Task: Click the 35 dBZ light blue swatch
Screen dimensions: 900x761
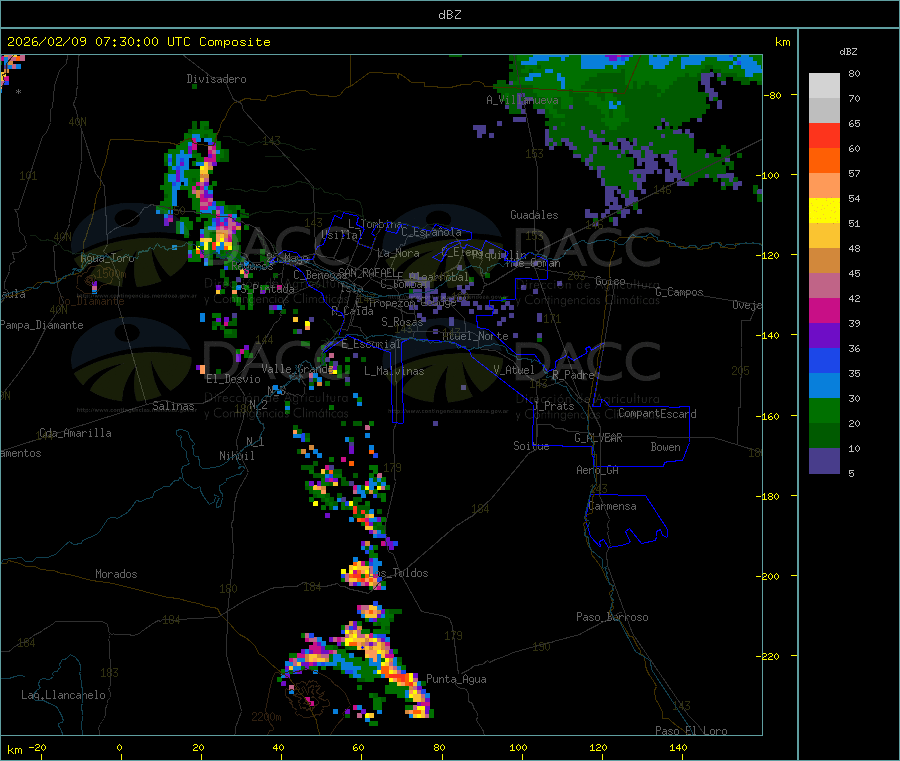Action: click(824, 386)
